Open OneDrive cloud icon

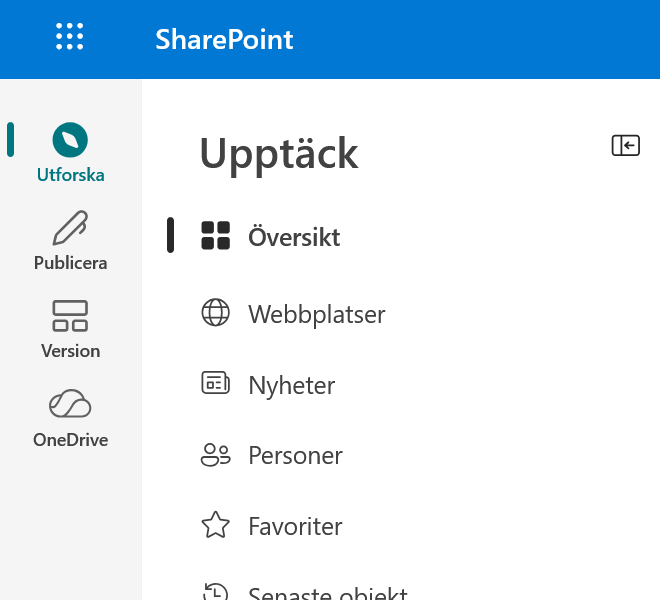tap(70, 403)
